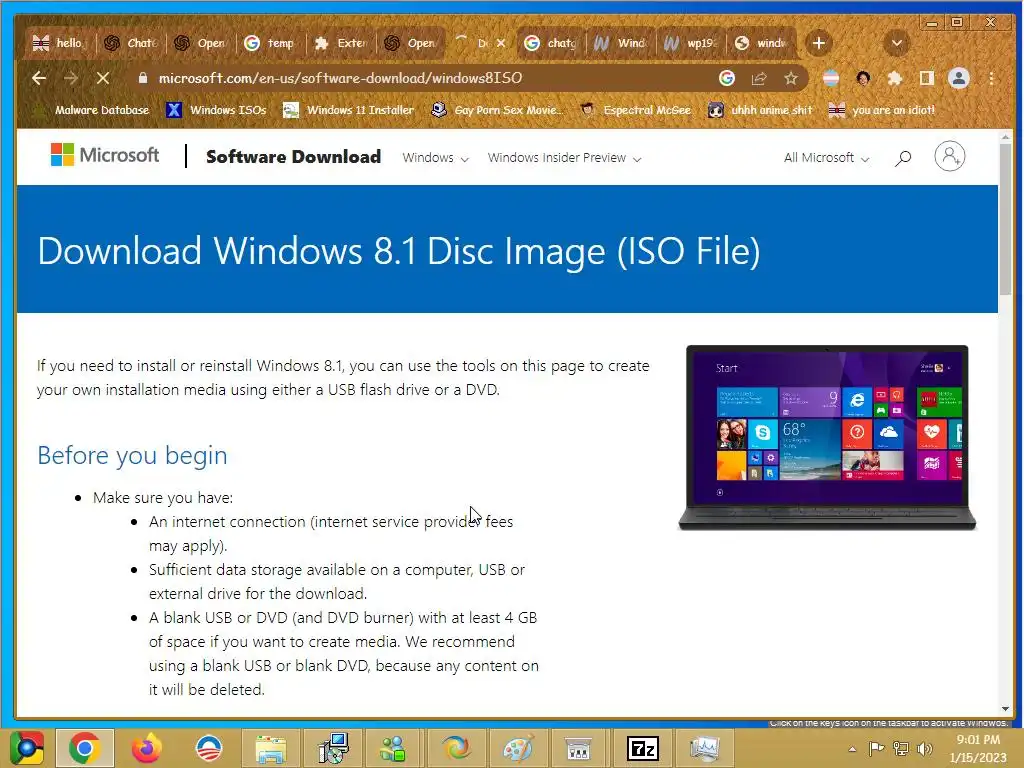Screen dimensions: 1024x768
Task: Open the installer disc taskbar icon
Action: 333,748
